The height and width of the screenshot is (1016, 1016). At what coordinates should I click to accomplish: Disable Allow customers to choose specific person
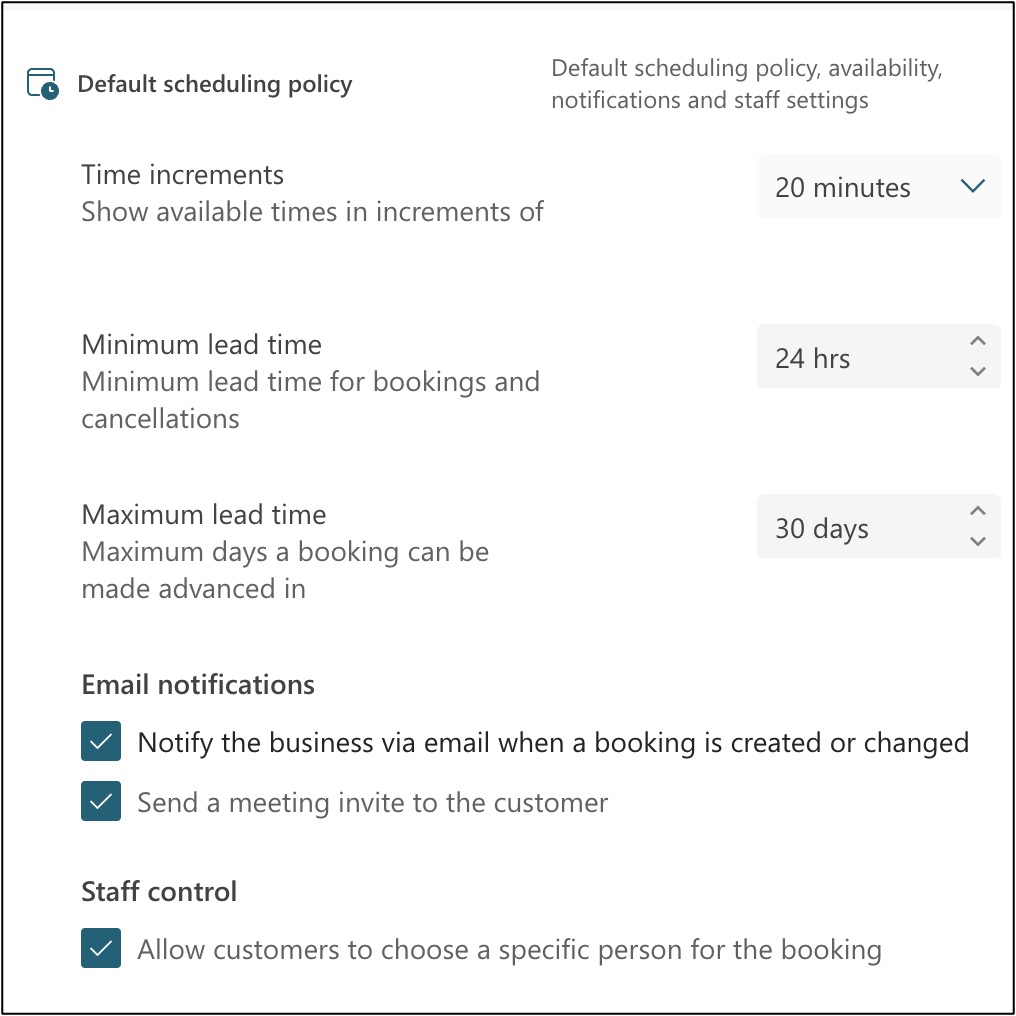tap(101, 949)
